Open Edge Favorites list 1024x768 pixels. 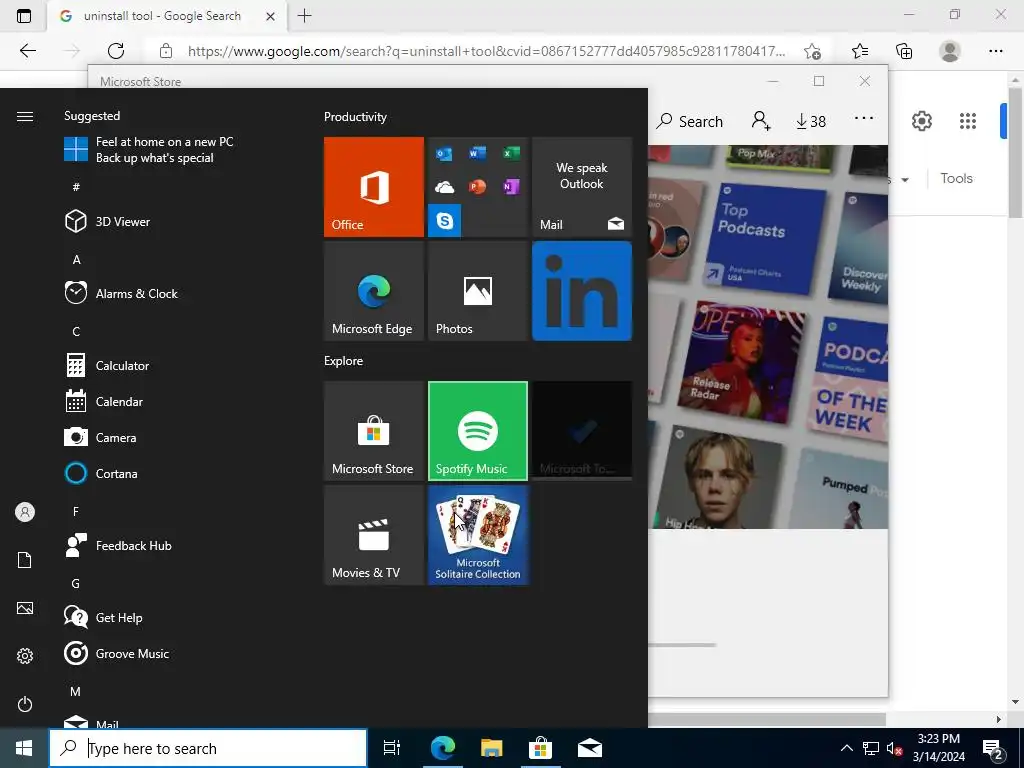coord(860,51)
